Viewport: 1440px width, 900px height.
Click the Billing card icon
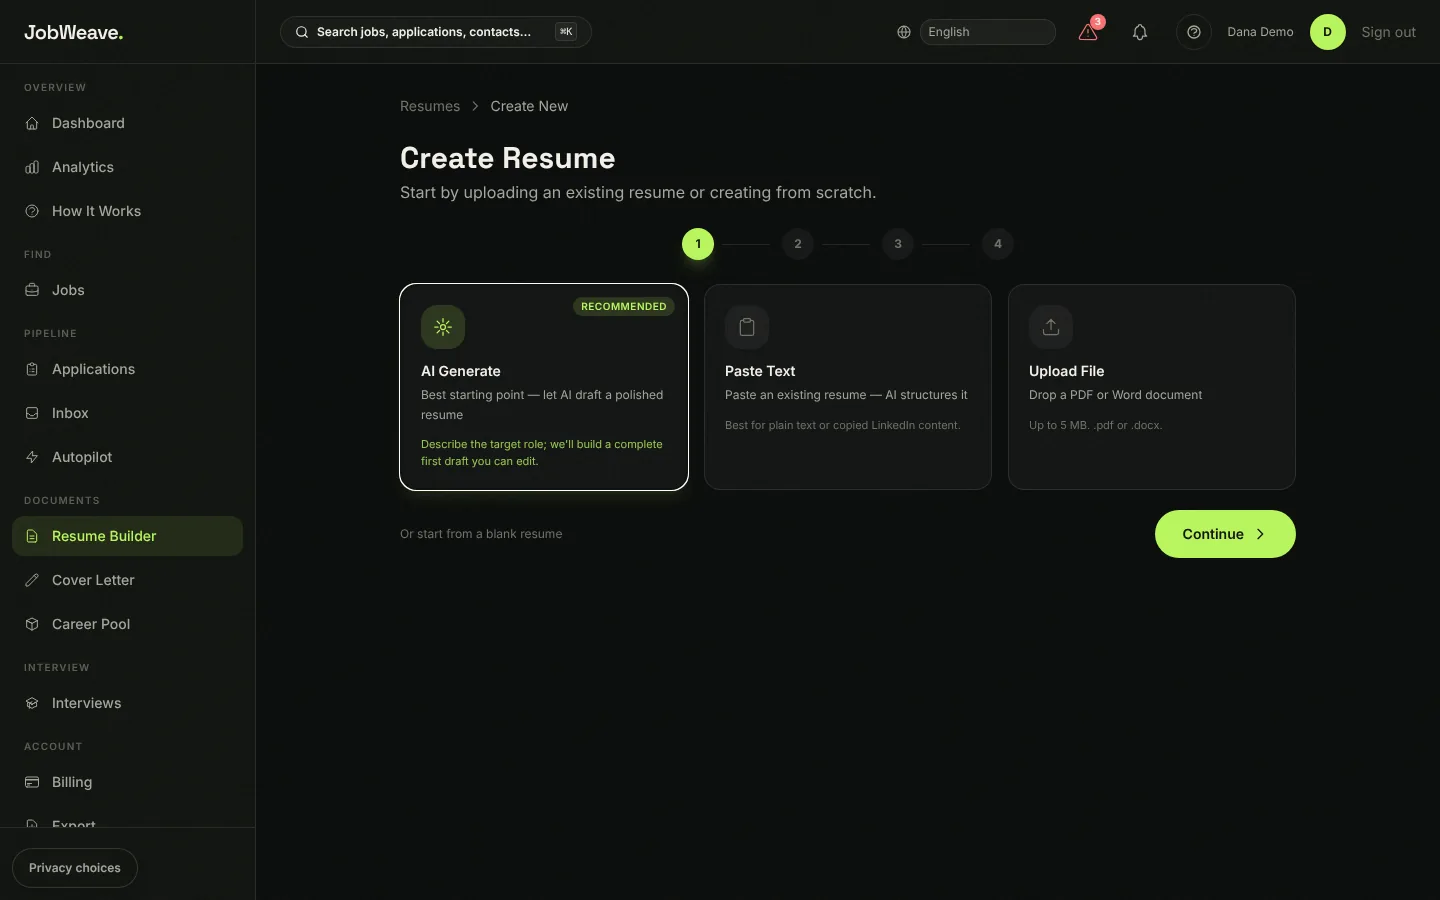(x=32, y=782)
